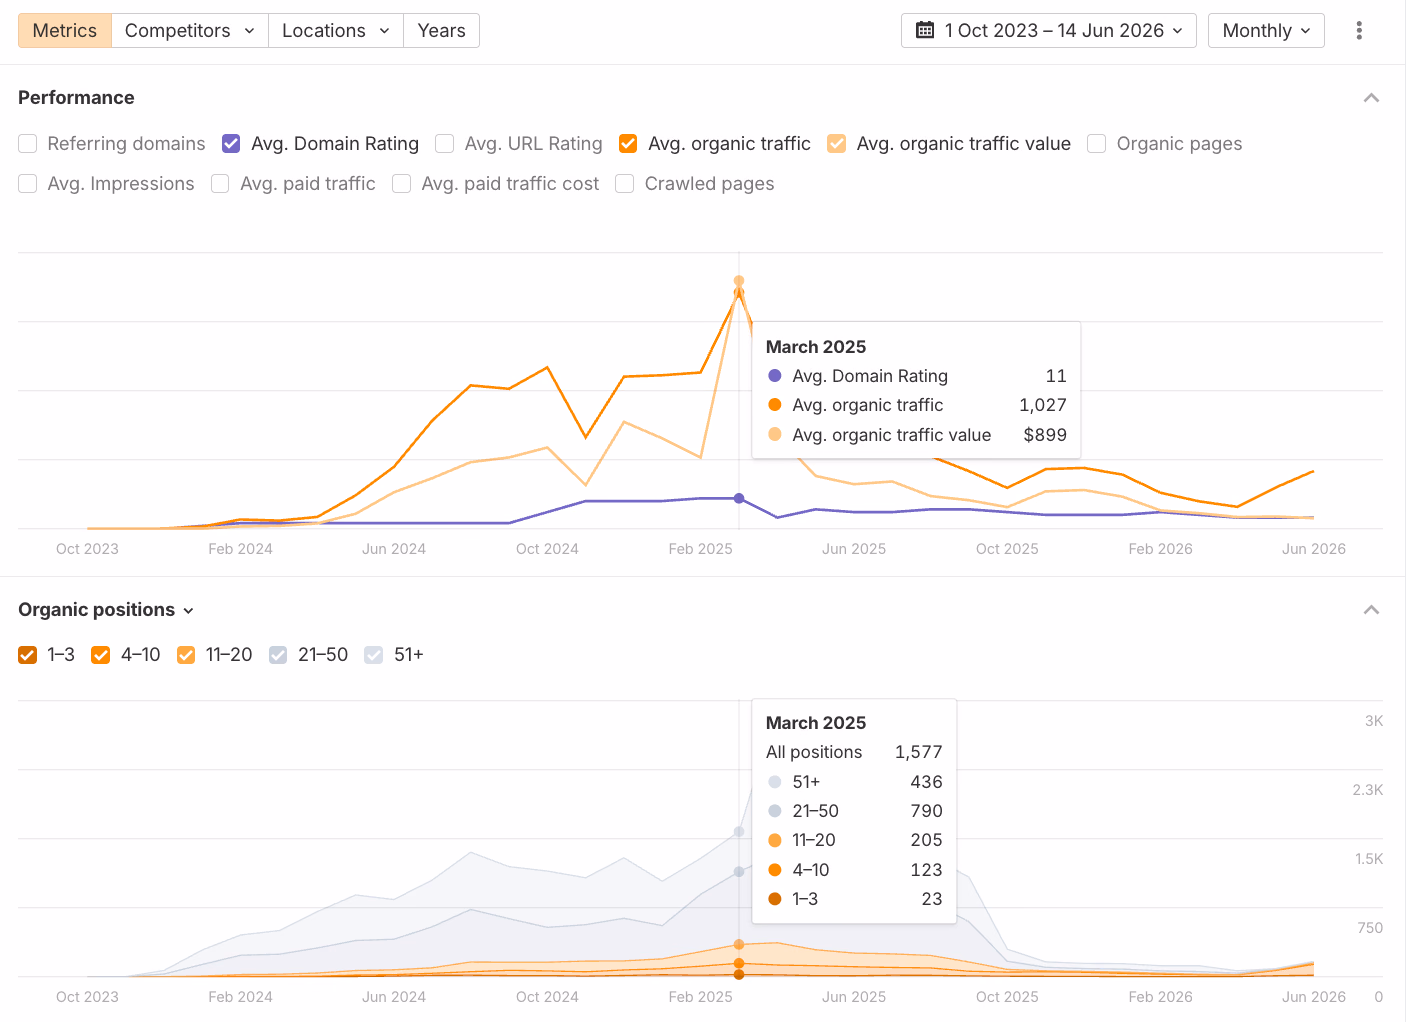Click the light orange traffic value legend dot
Image resolution: width=1406 pixels, height=1022 pixels.
coord(775,435)
